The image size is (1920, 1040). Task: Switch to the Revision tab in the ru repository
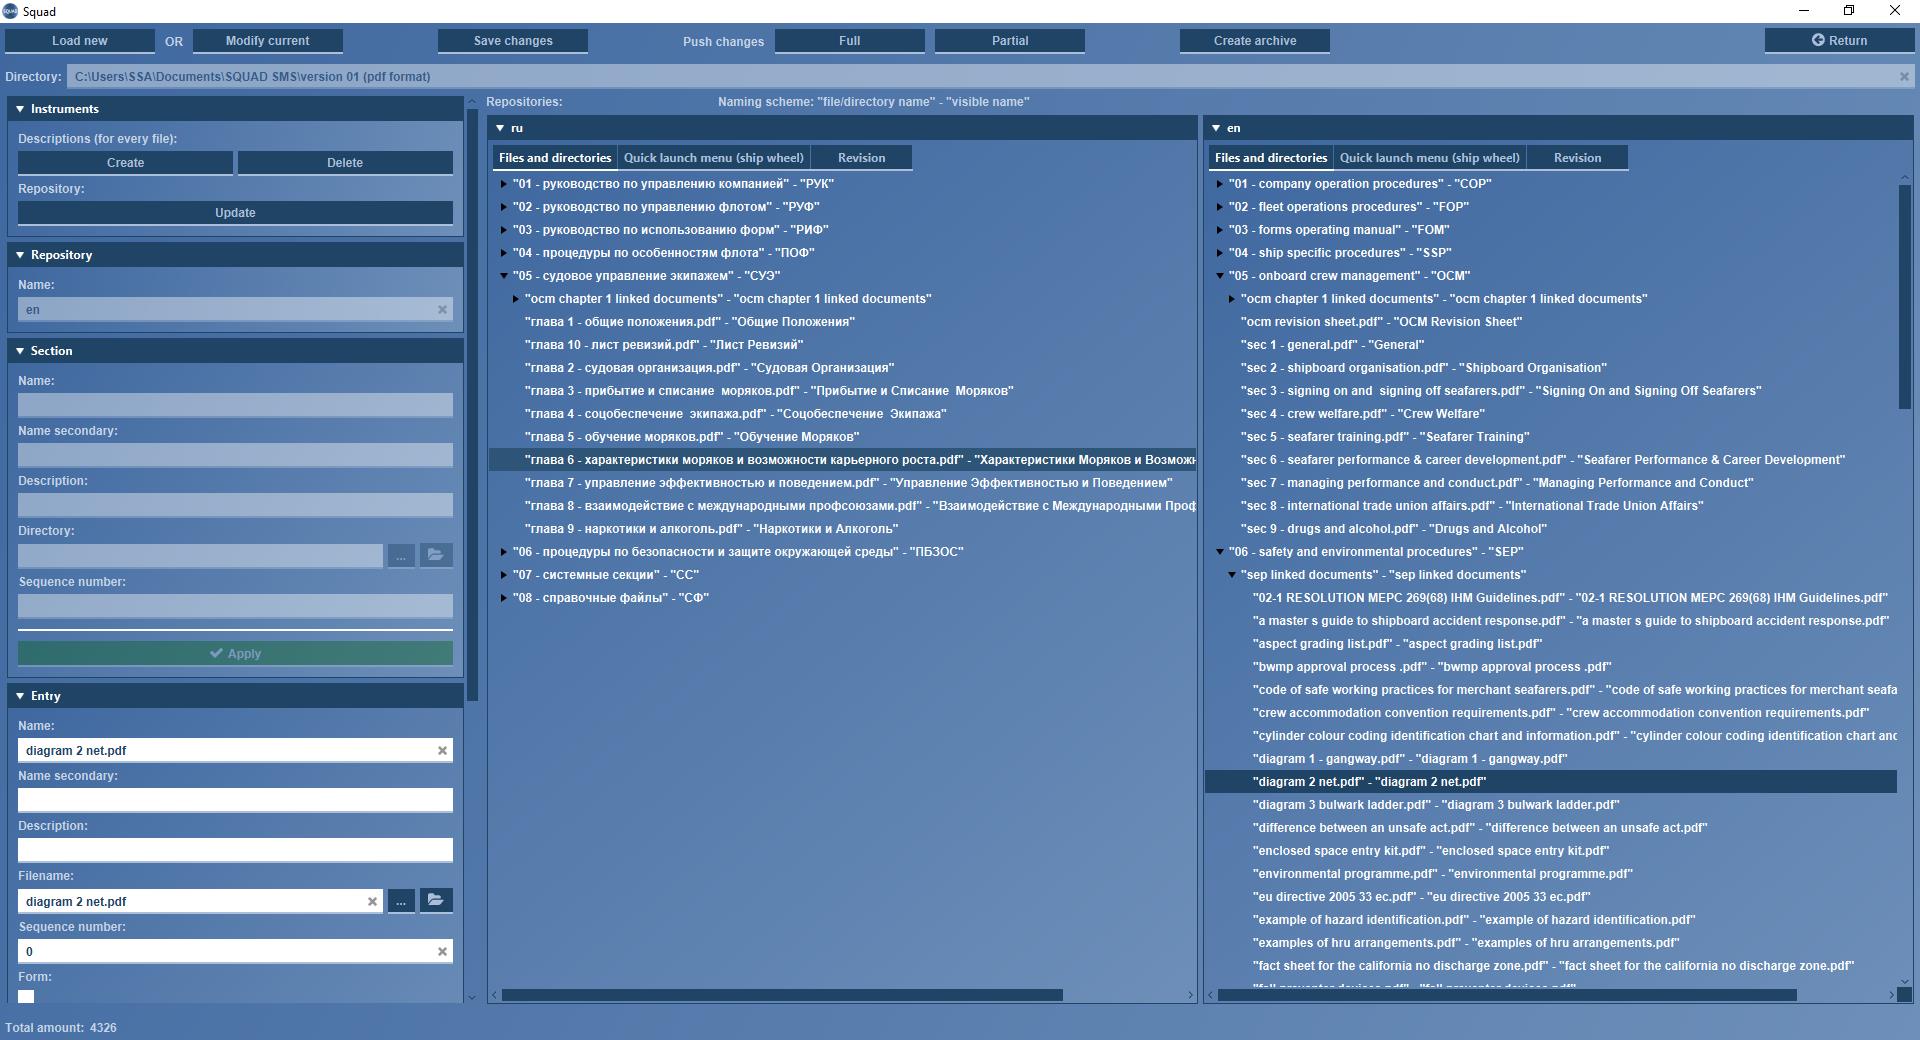click(x=859, y=157)
